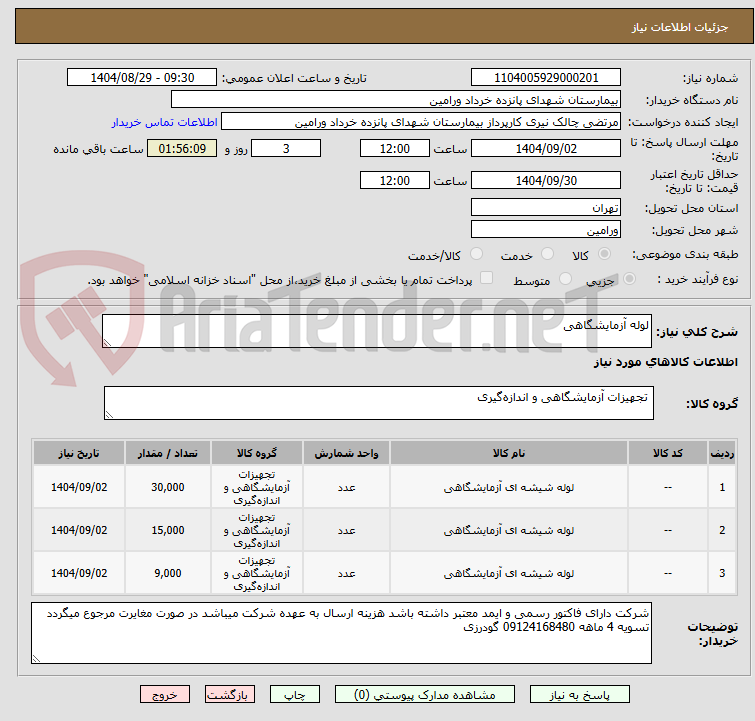Select the کالا/خدمت radio button
The height and width of the screenshot is (721, 755).
pos(476,254)
